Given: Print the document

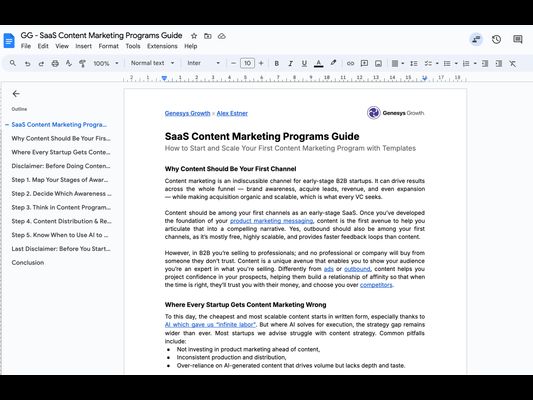Looking at the screenshot, I should (x=55, y=64).
